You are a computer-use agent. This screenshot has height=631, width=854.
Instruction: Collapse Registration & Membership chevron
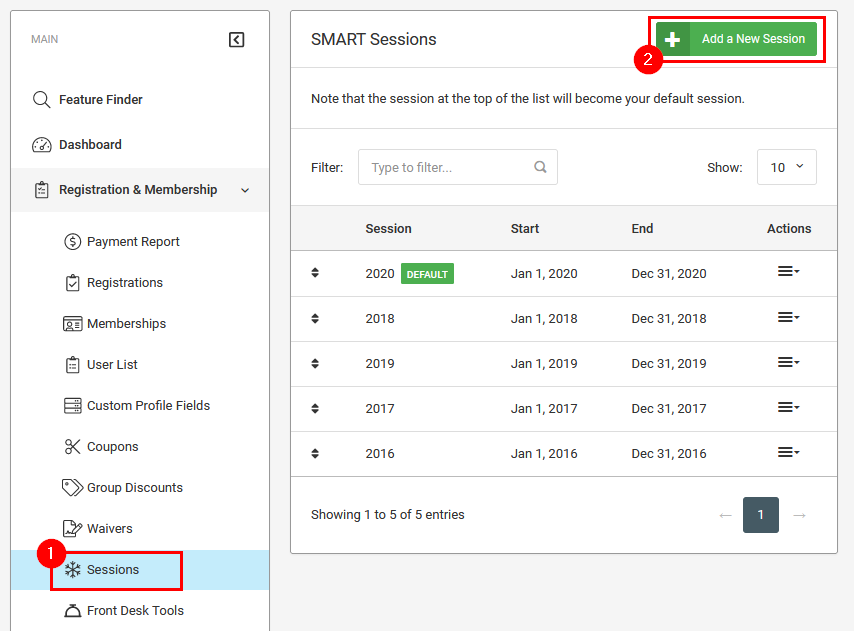(x=245, y=191)
